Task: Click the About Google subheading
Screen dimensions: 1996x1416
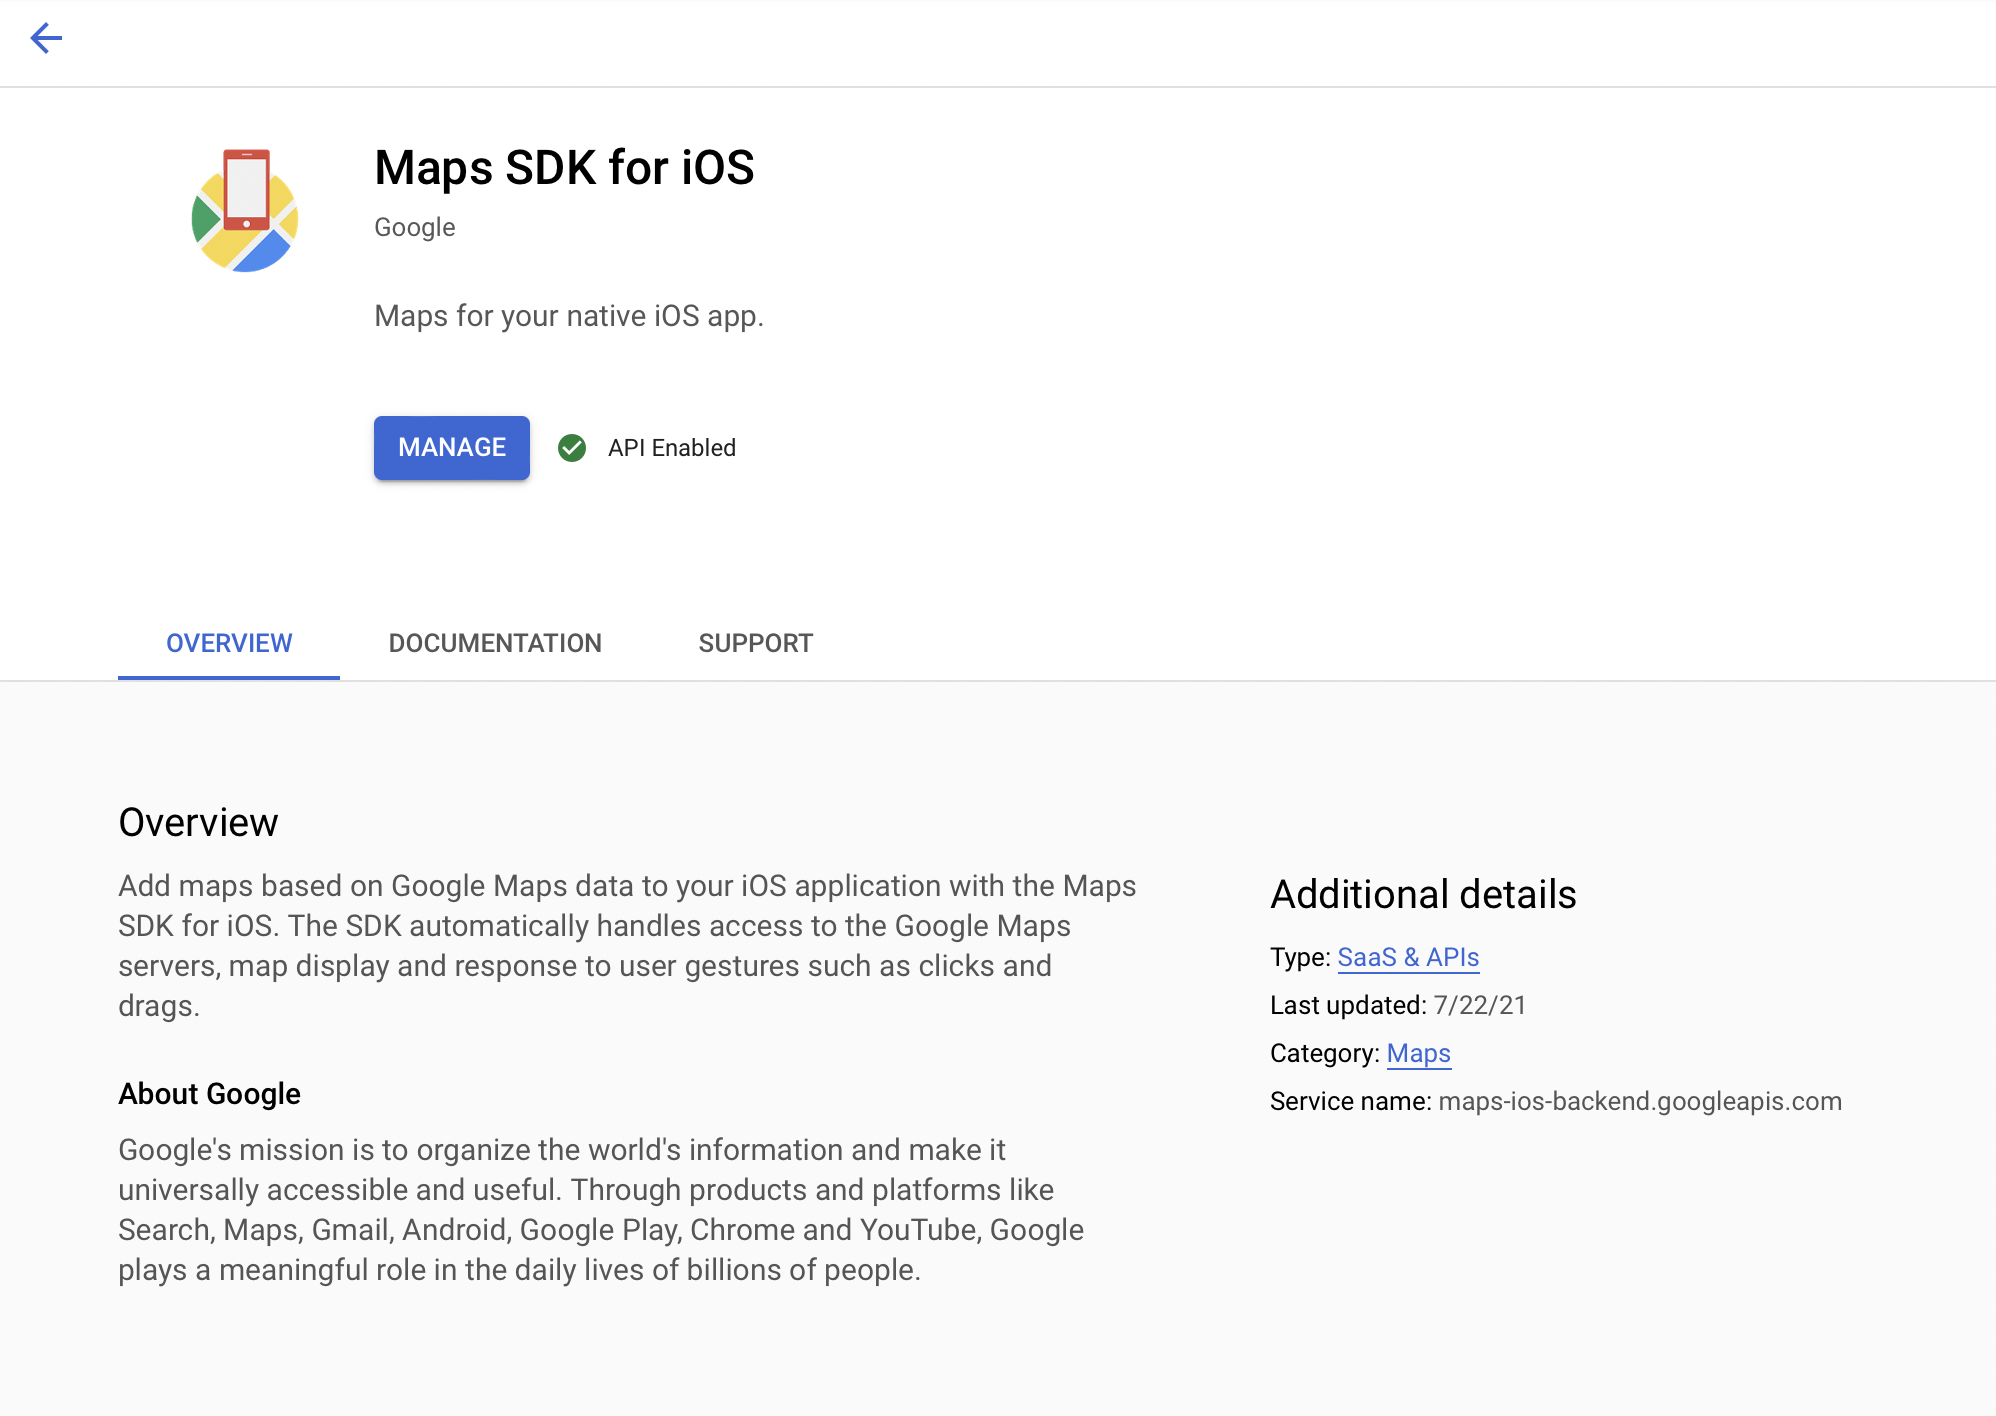Action: (209, 1094)
